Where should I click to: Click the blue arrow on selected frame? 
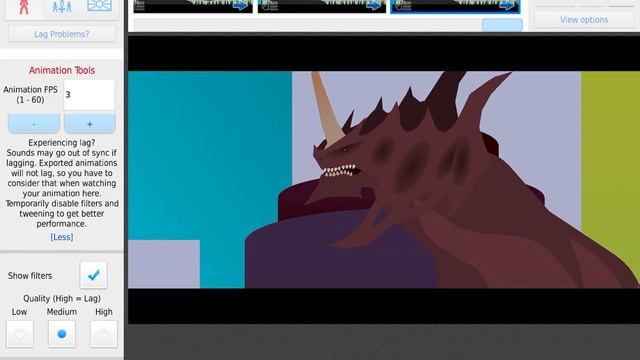507,5
